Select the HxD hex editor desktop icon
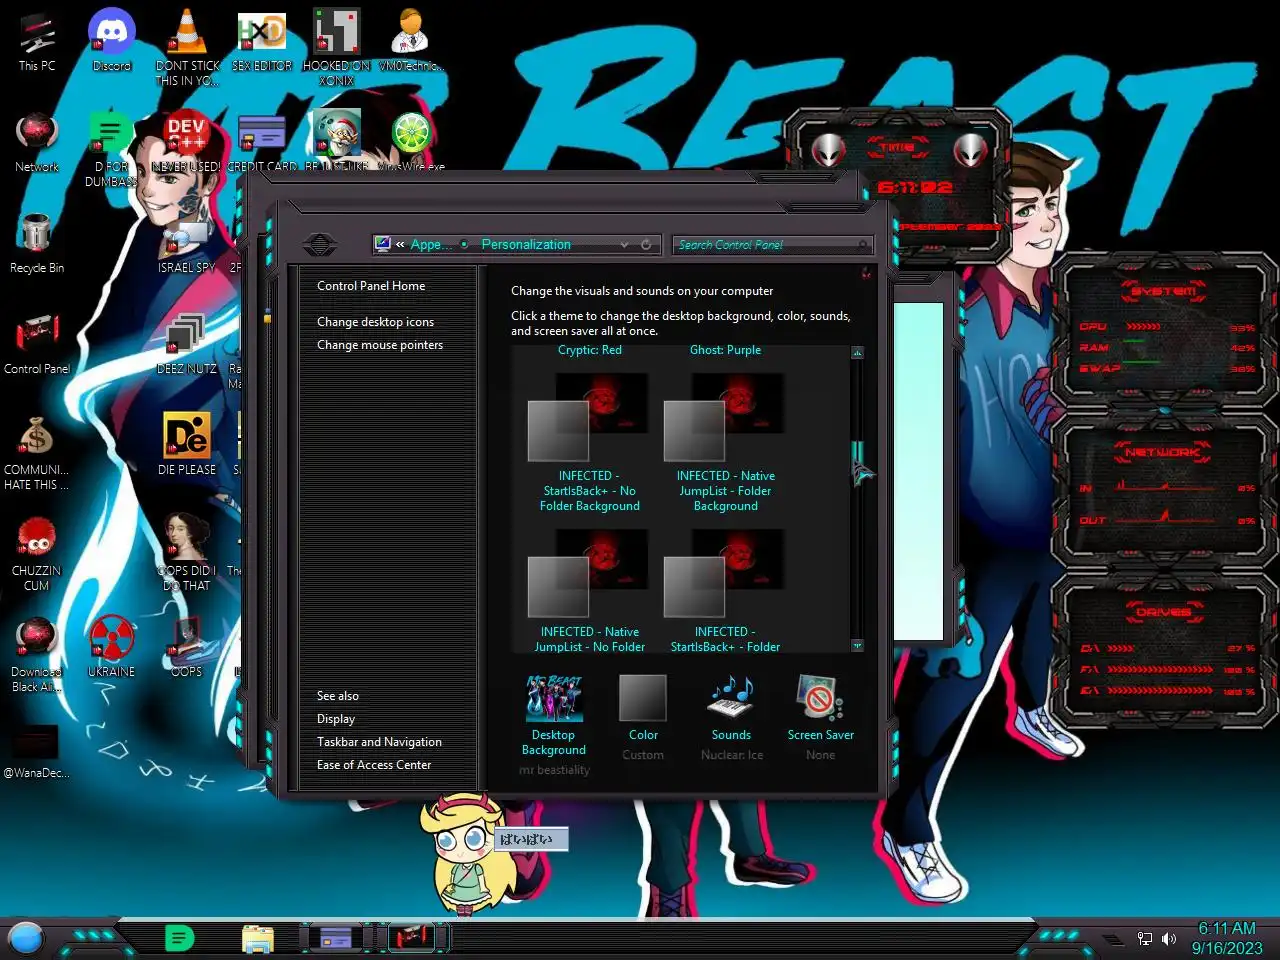 (261, 41)
